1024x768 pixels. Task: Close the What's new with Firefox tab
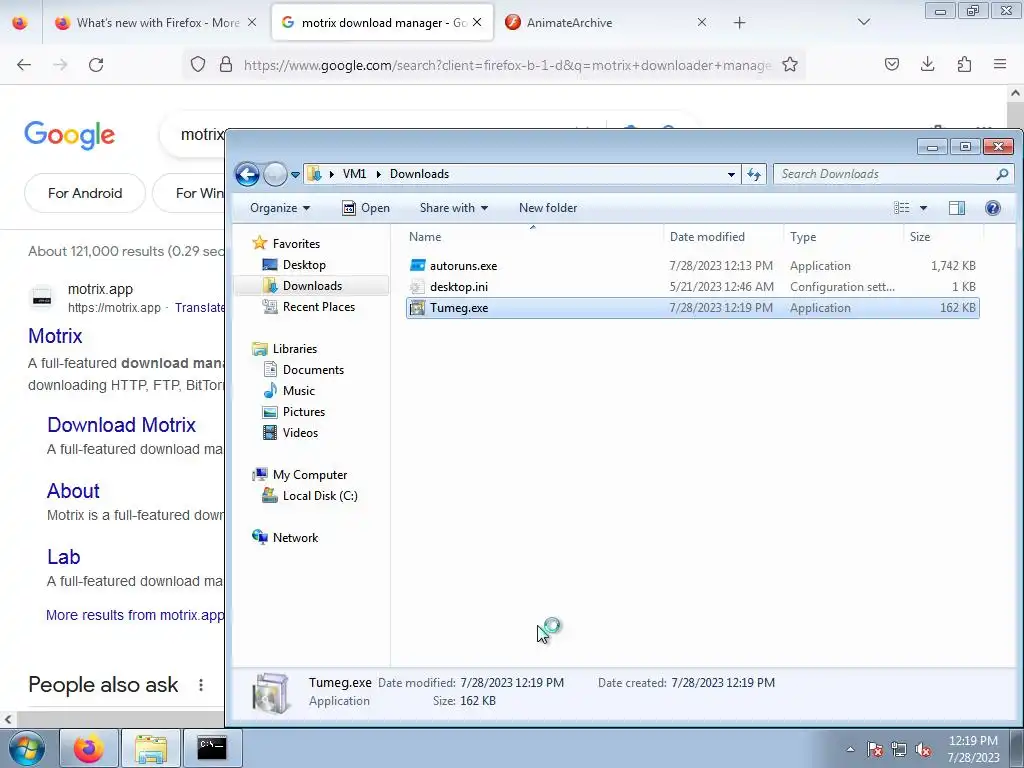click(251, 22)
